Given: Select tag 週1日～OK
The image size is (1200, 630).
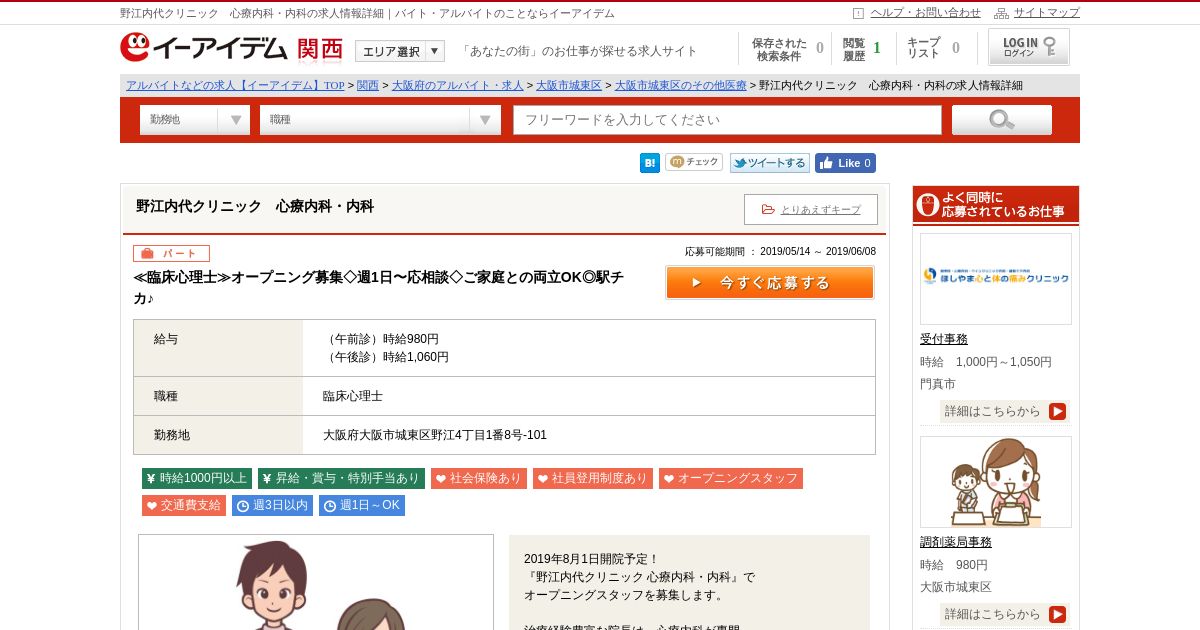Looking at the screenshot, I should tap(362, 506).
